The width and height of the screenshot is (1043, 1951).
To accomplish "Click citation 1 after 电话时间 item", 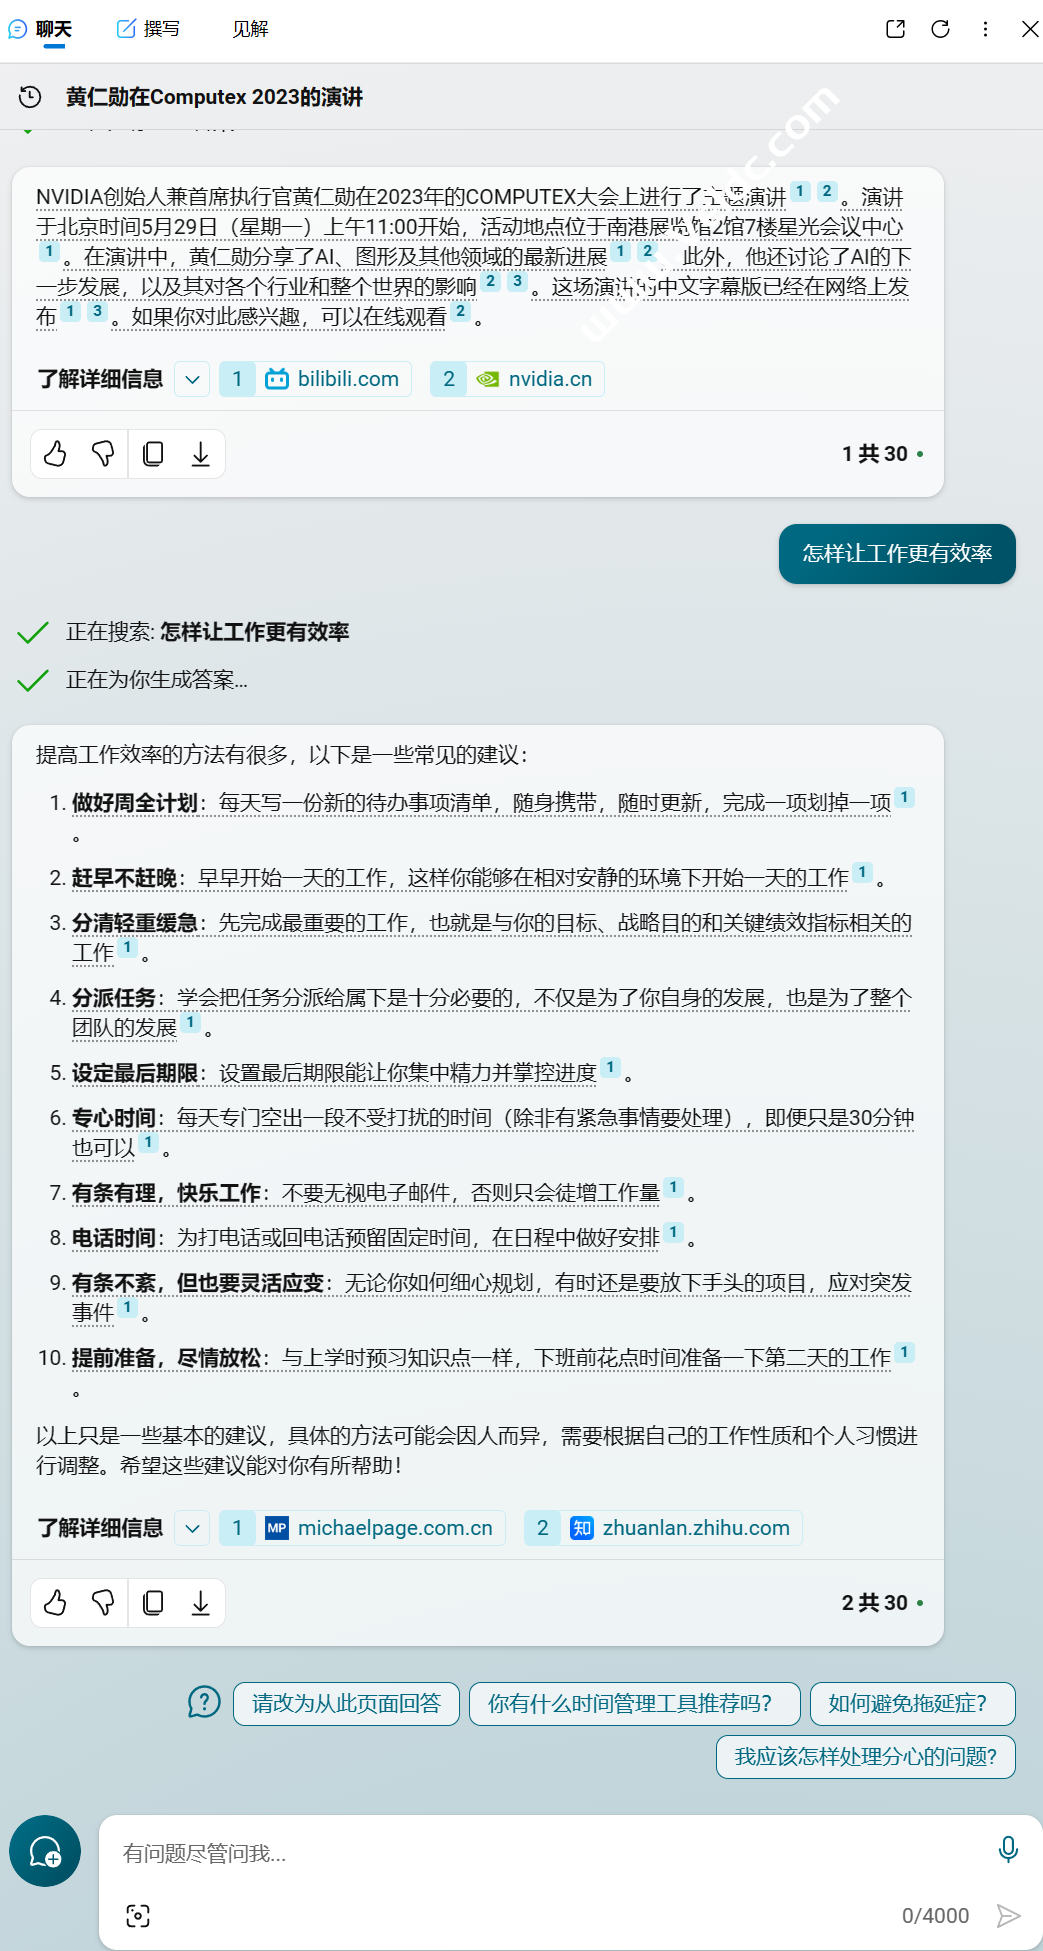I will tap(673, 1232).
